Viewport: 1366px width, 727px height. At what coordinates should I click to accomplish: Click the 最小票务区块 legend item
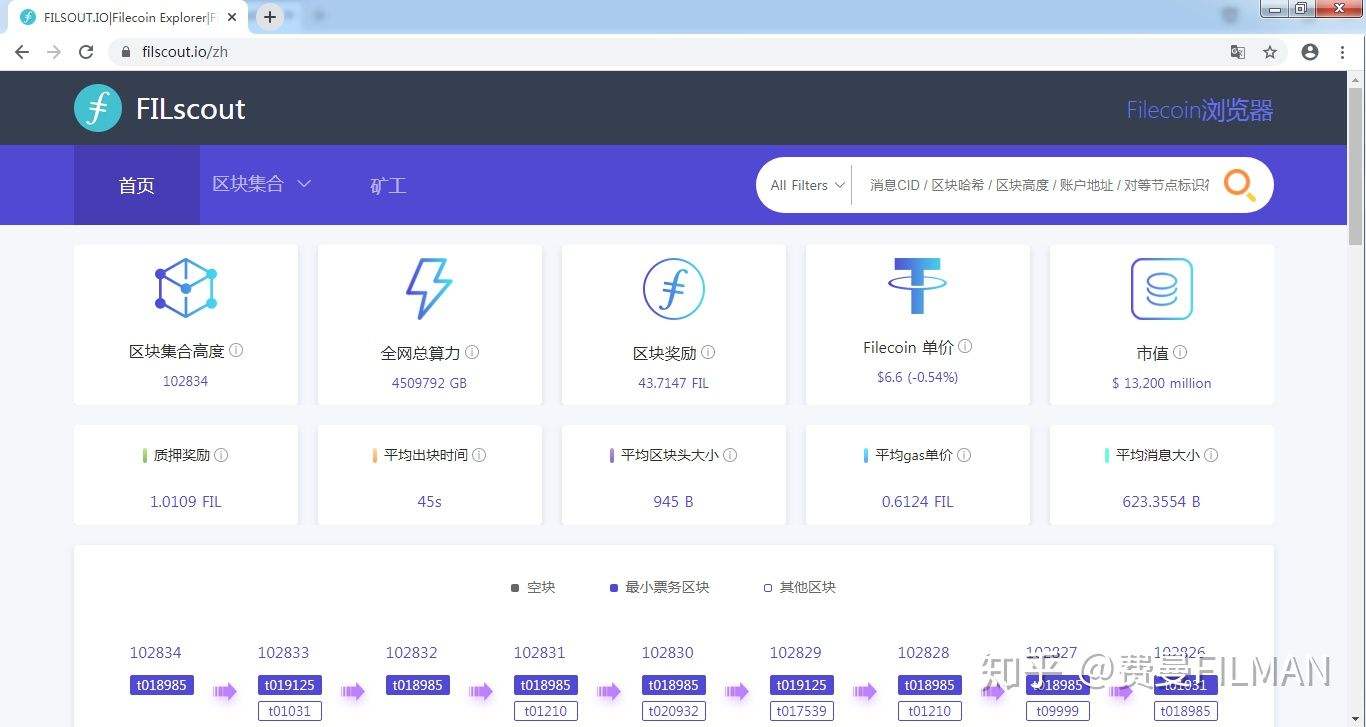[660, 587]
